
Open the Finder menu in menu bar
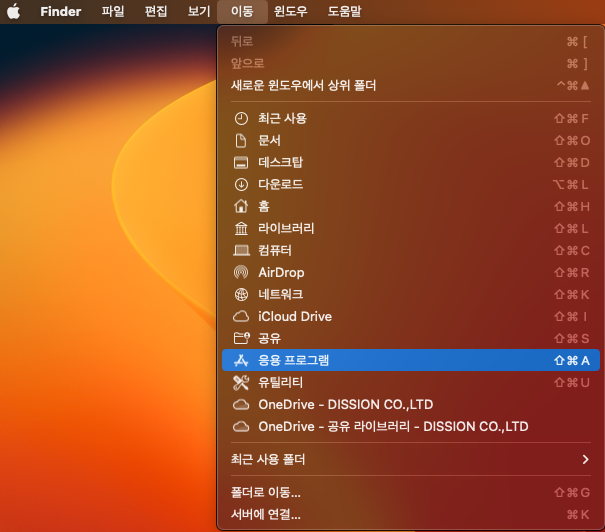pos(61,11)
